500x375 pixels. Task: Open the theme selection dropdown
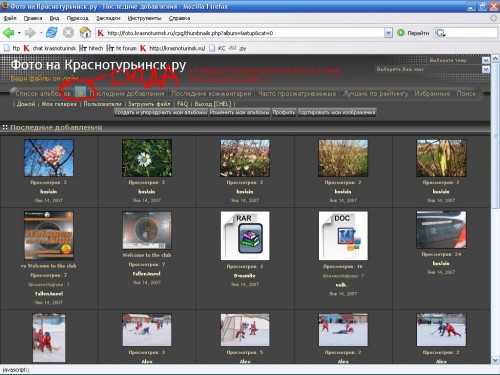[x=486, y=60]
